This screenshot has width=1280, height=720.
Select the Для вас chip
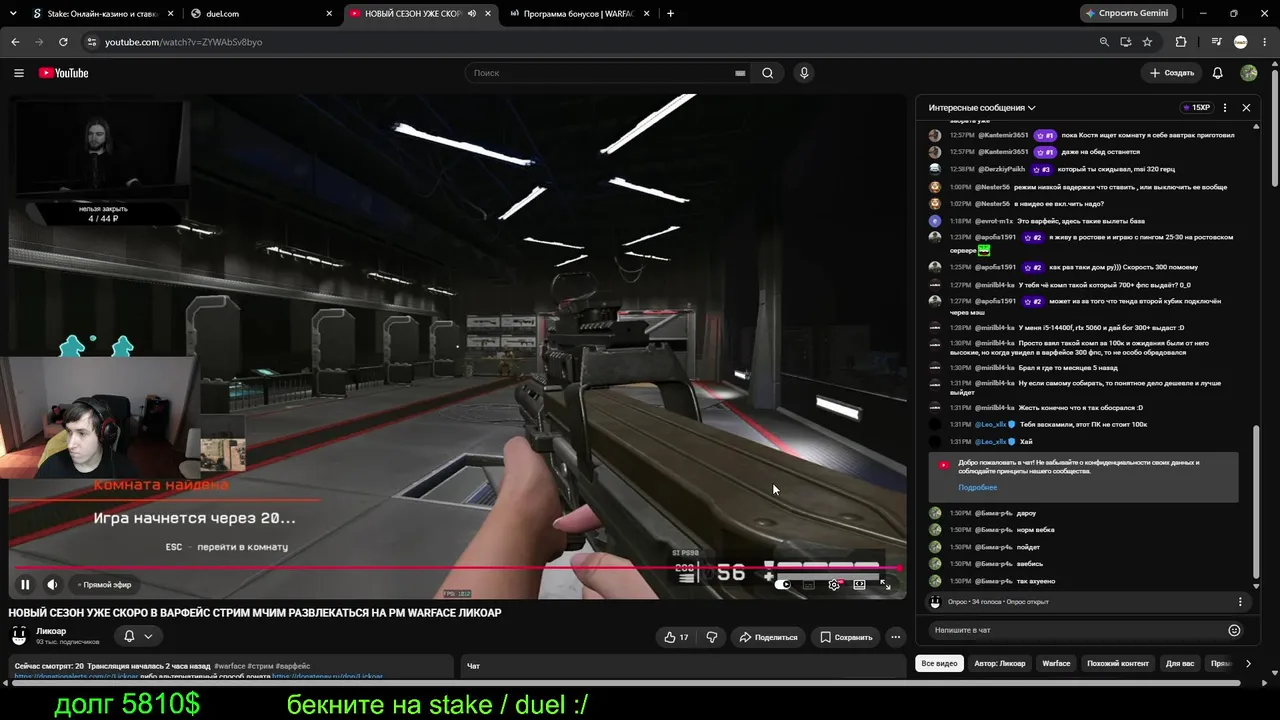click(x=1181, y=663)
